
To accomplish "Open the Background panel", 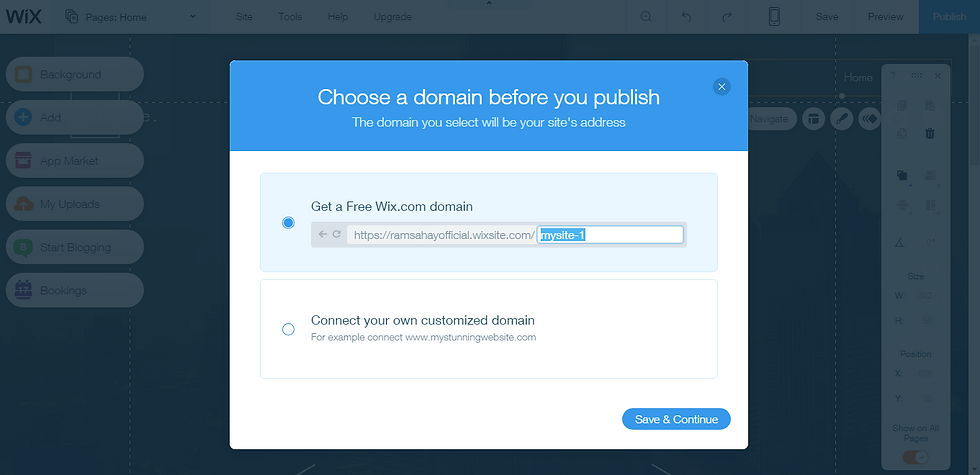I will [75, 74].
